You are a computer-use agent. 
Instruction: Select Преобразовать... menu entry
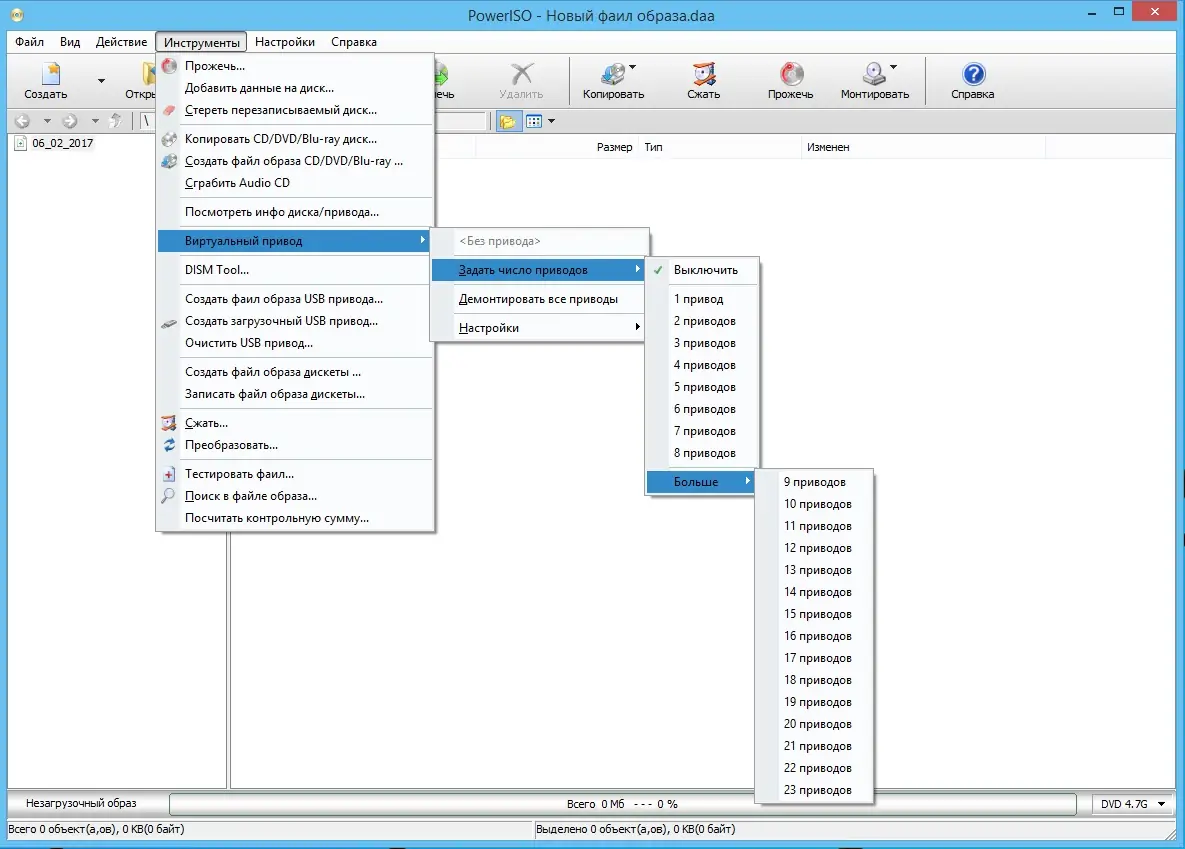pyautogui.click(x=295, y=445)
